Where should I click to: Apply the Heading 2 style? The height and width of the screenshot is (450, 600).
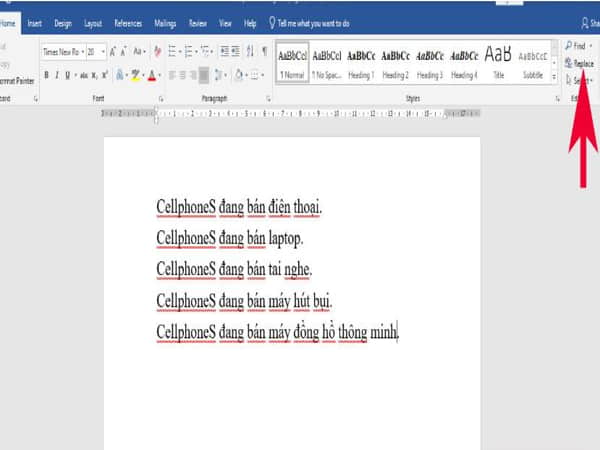pos(395,64)
